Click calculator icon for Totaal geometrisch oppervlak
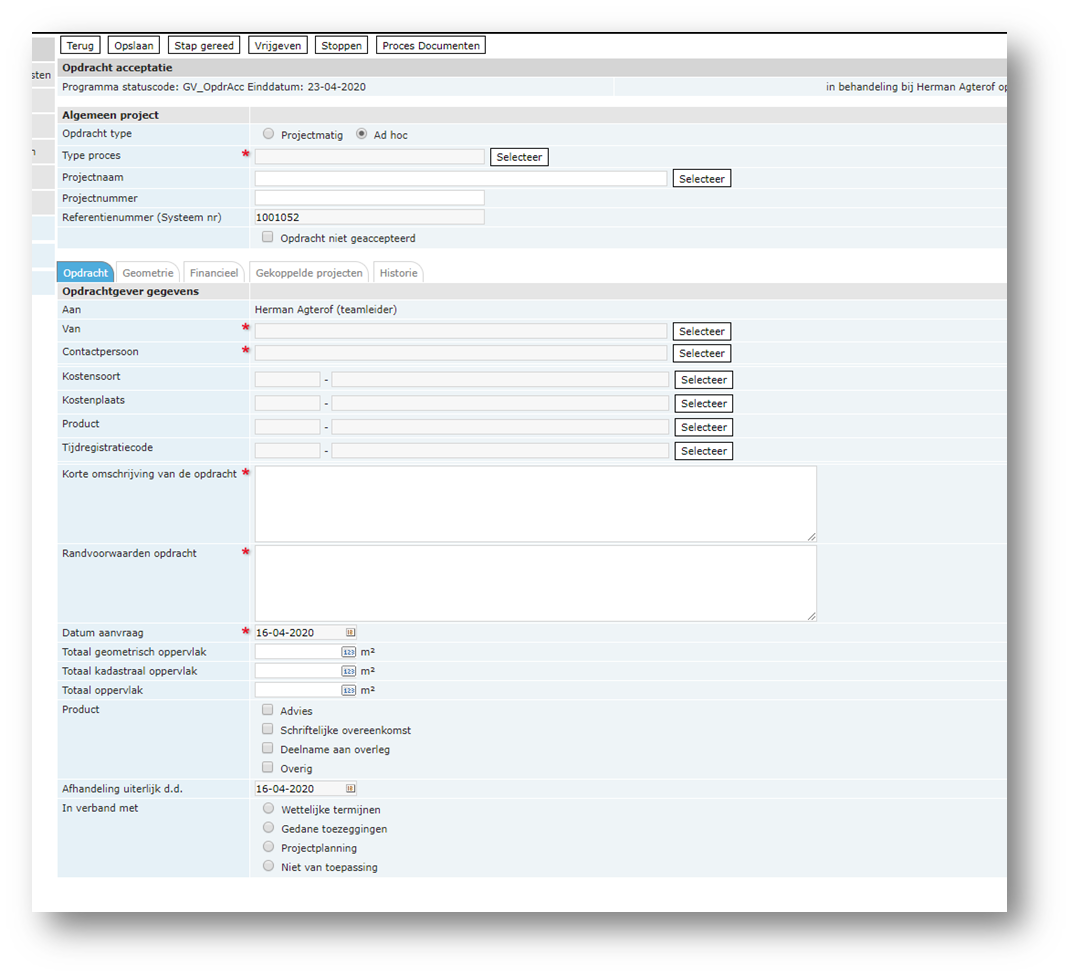The image size is (1072, 977). (x=348, y=651)
